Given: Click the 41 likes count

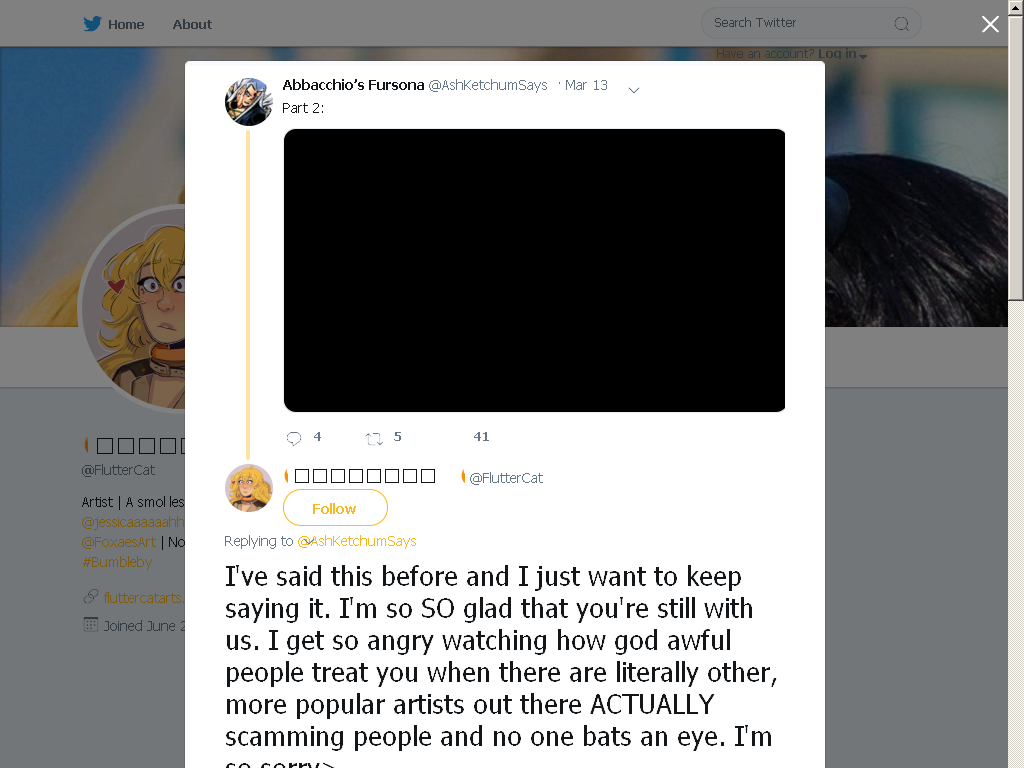Looking at the screenshot, I should coord(481,437).
